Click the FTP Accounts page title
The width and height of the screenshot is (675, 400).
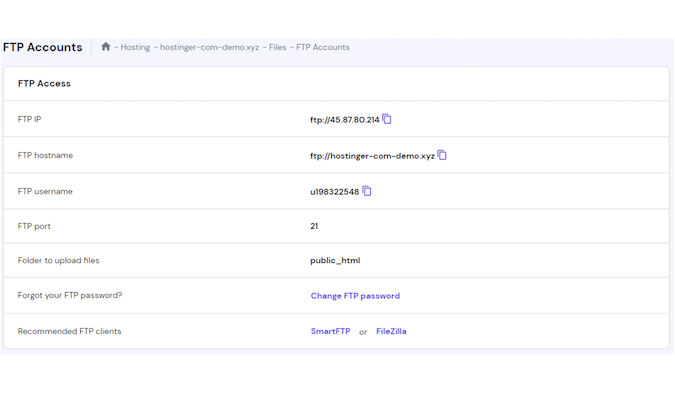click(x=43, y=47)
